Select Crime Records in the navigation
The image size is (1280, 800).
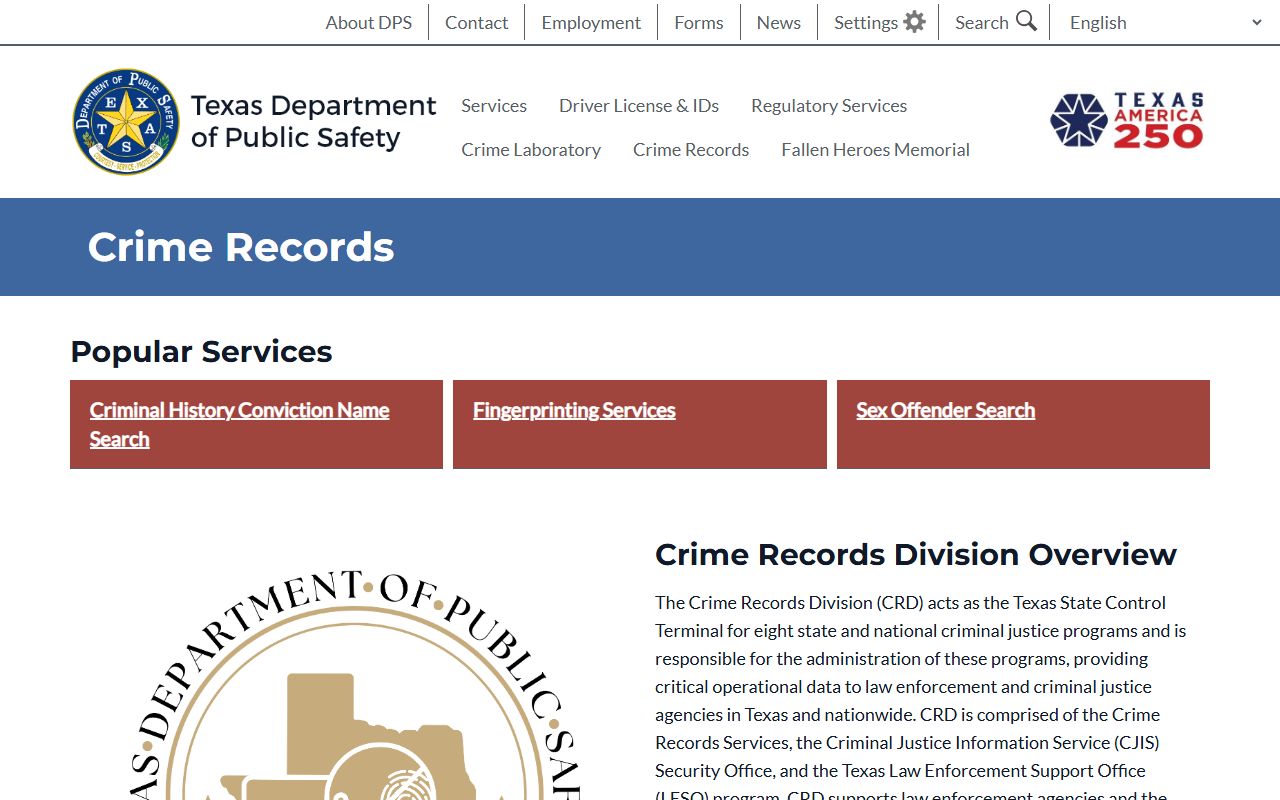coord(691,149)
